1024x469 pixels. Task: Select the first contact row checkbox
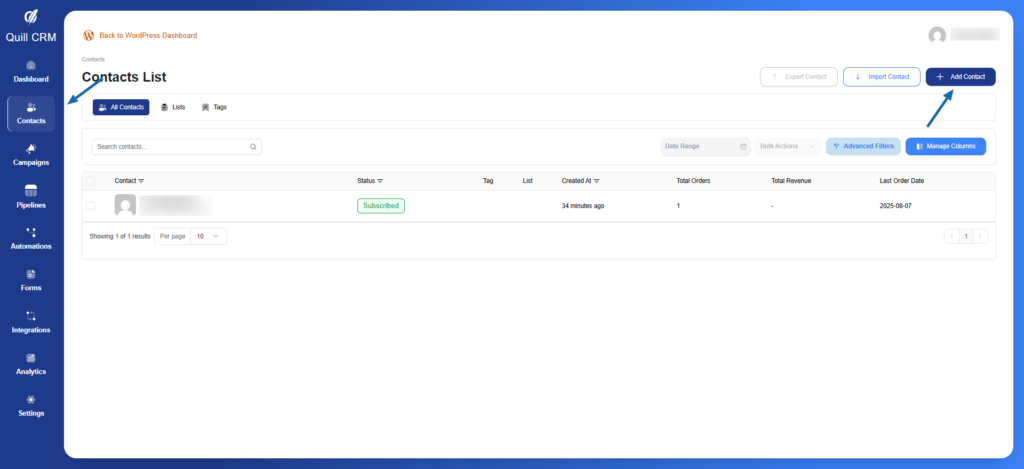click(x=91, y=206)
